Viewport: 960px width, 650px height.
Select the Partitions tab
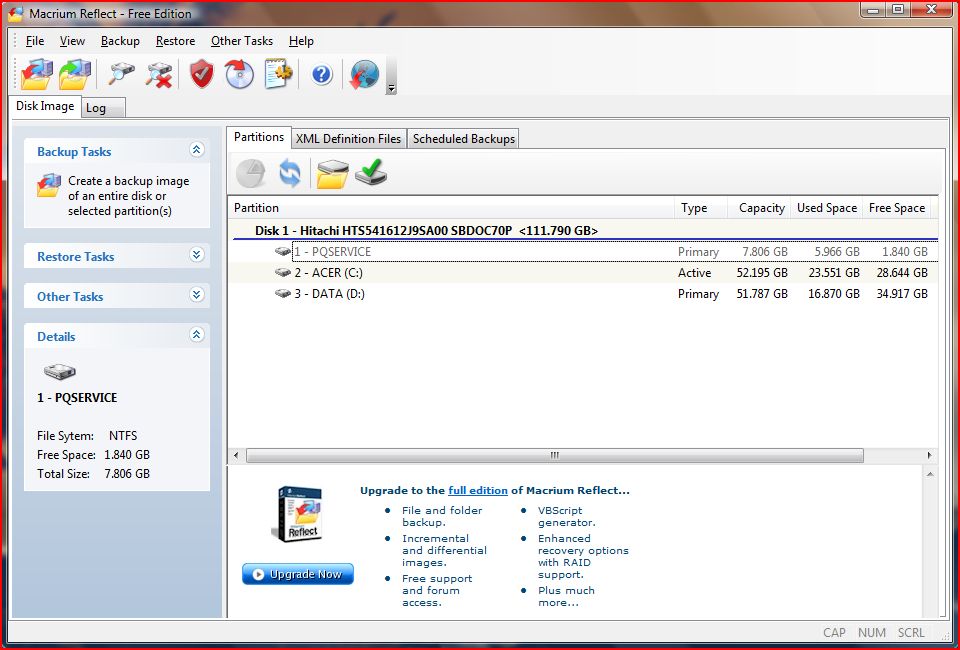pyautogui.click(x=259, y=137)
